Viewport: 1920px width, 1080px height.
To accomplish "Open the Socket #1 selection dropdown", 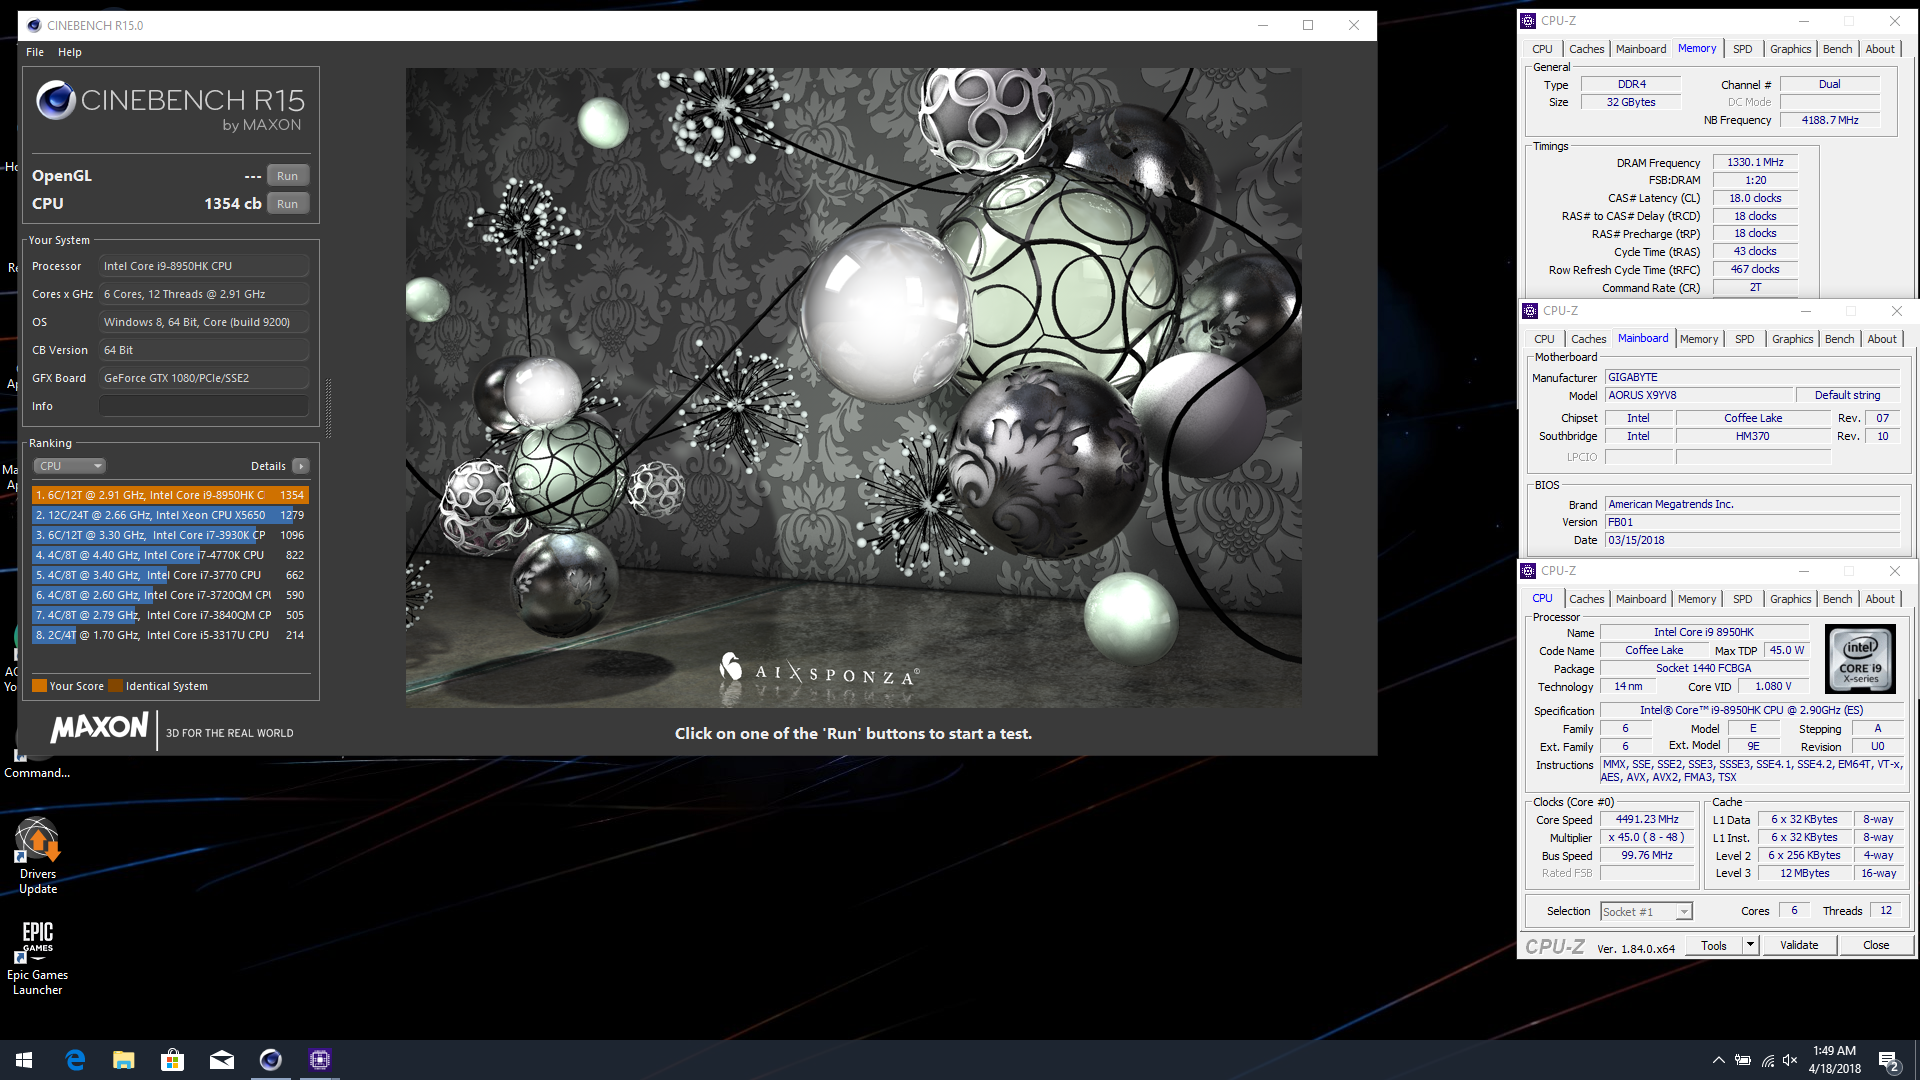I will pos(1645,912).
